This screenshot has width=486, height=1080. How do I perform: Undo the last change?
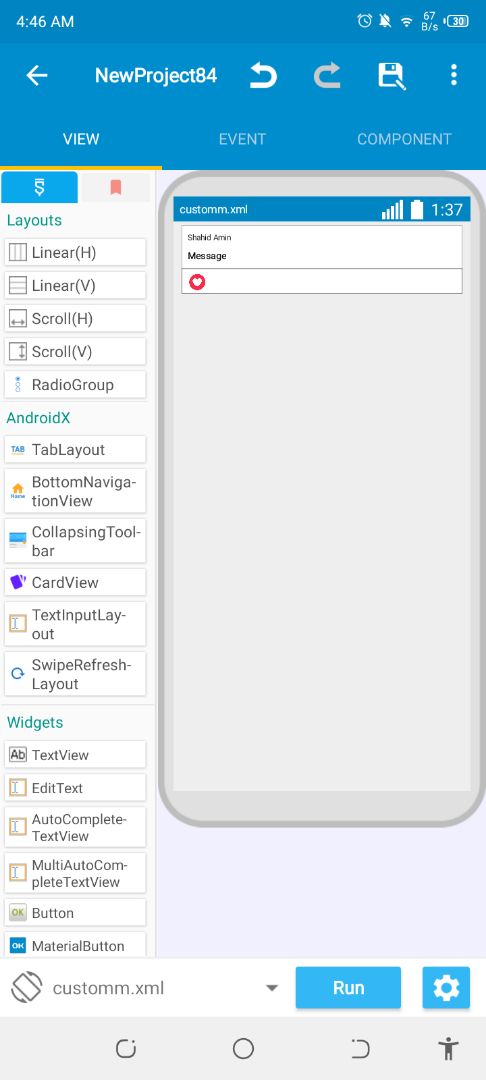coord(263,75)
